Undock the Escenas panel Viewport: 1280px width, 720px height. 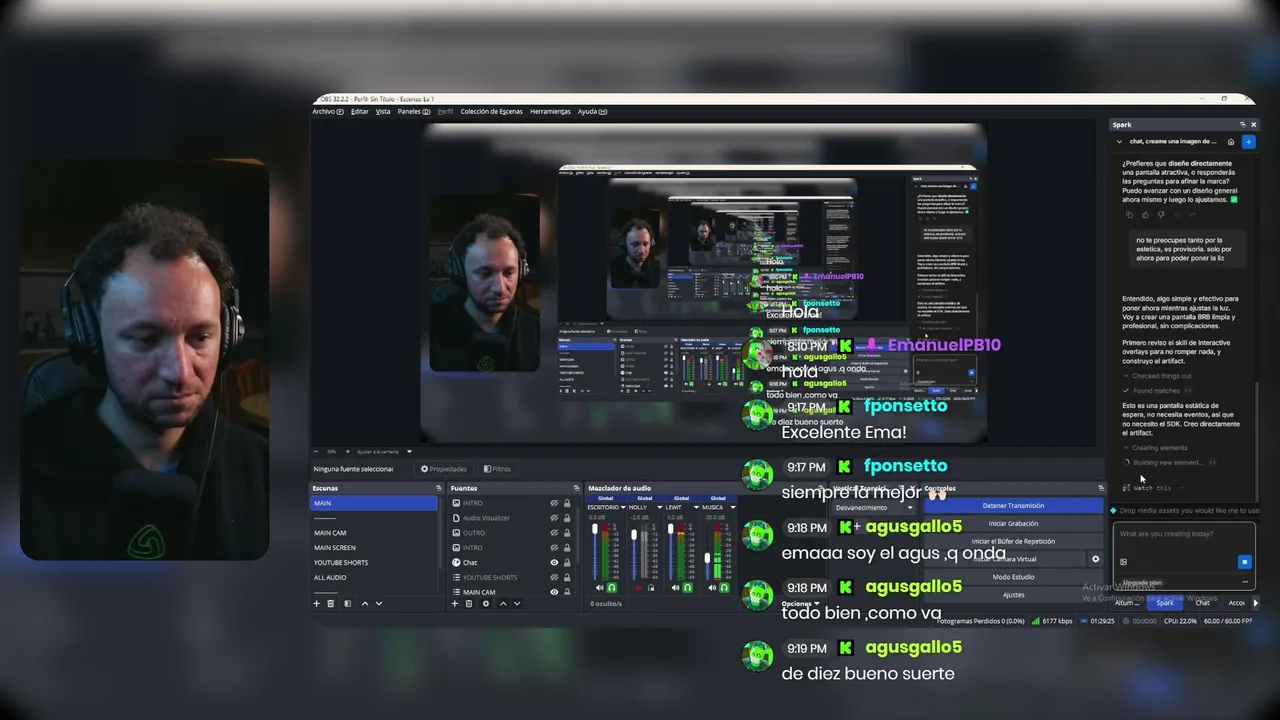[438, 488]
